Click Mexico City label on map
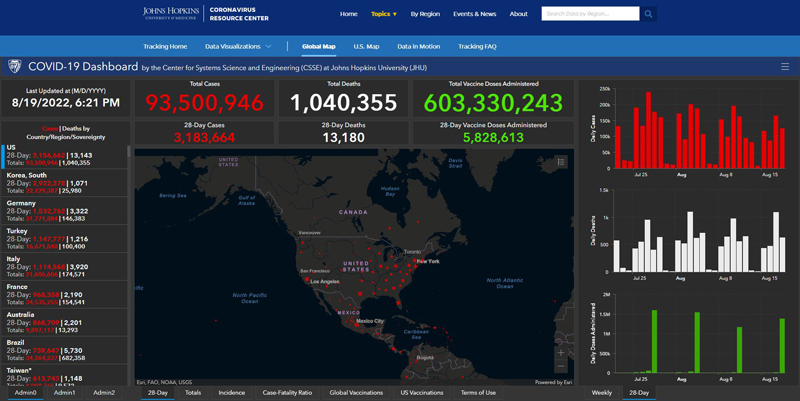 pos(370,321)
